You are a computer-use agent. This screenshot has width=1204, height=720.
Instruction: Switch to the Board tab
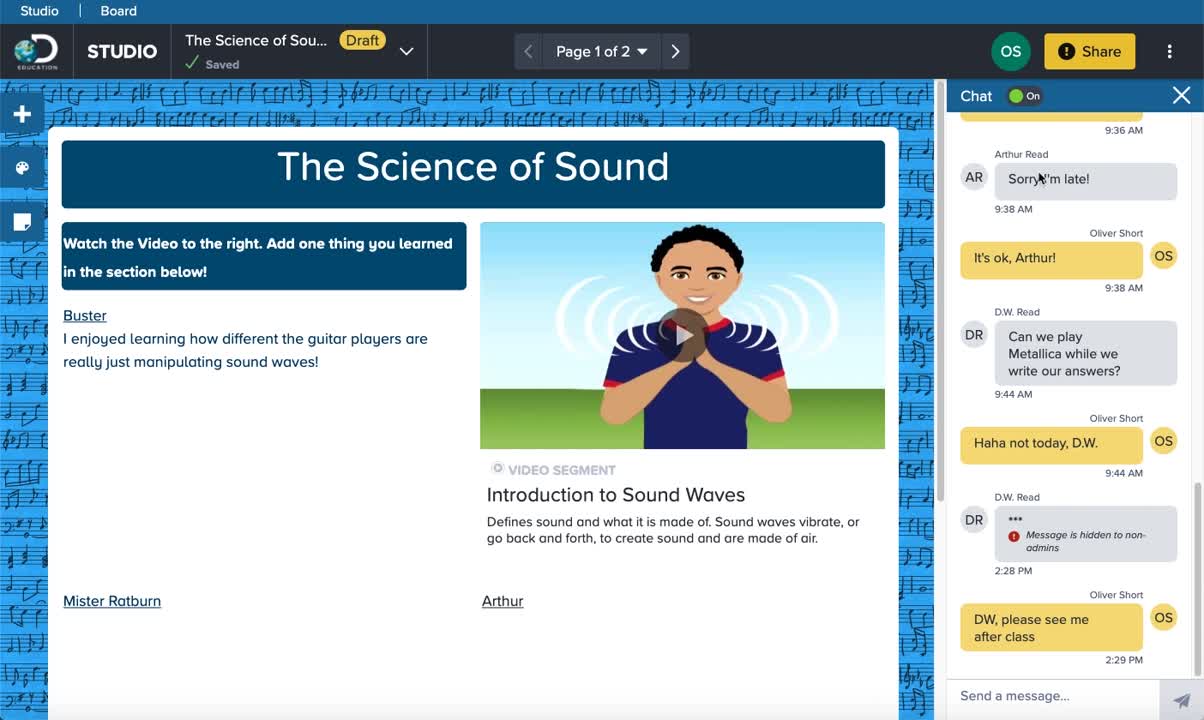point(118,11)
